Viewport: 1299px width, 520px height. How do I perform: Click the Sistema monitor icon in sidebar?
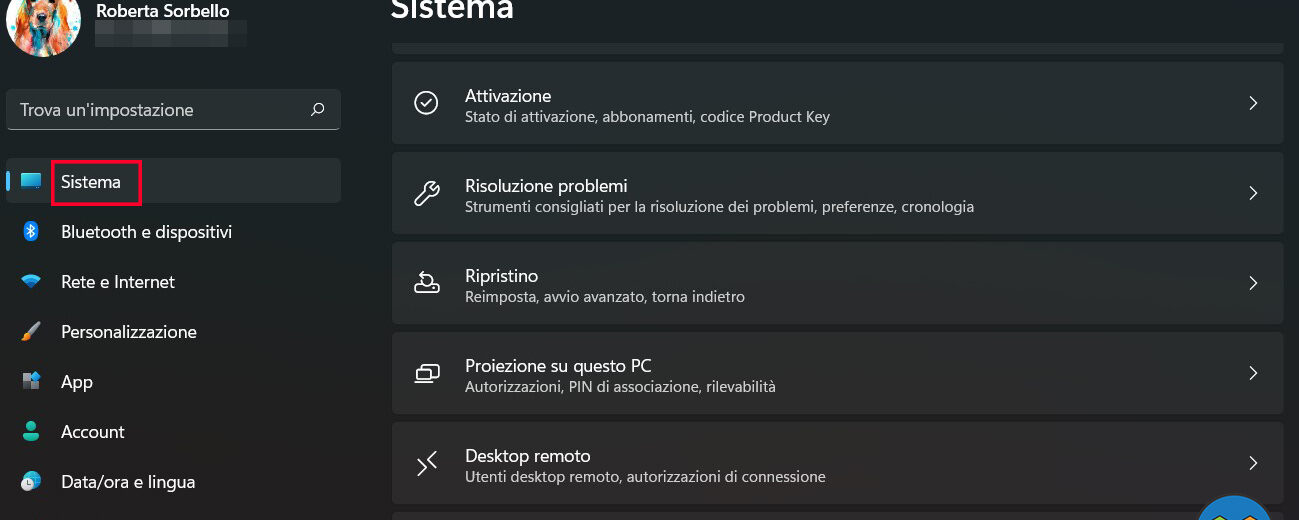click(31, 182)
